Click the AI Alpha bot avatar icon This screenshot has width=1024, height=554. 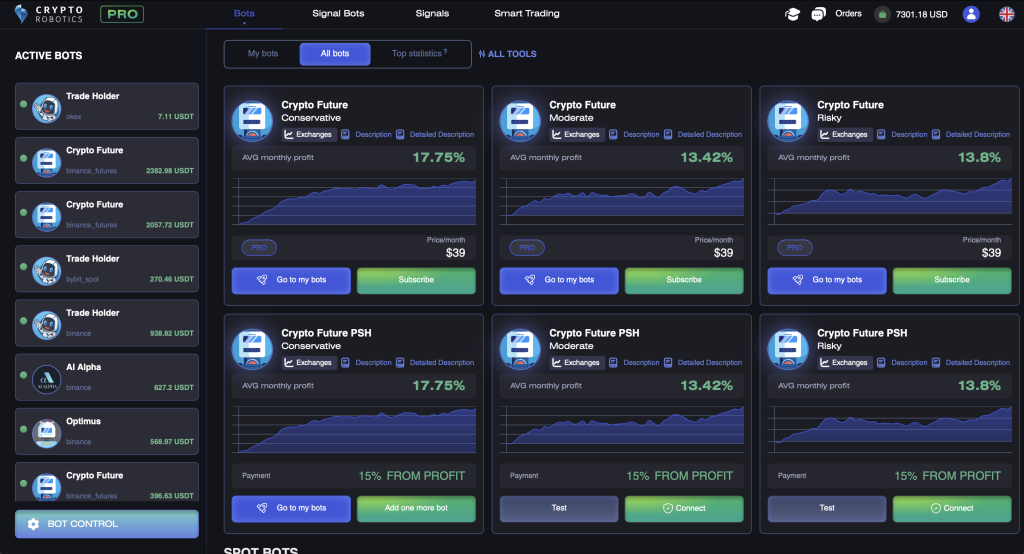46,379
